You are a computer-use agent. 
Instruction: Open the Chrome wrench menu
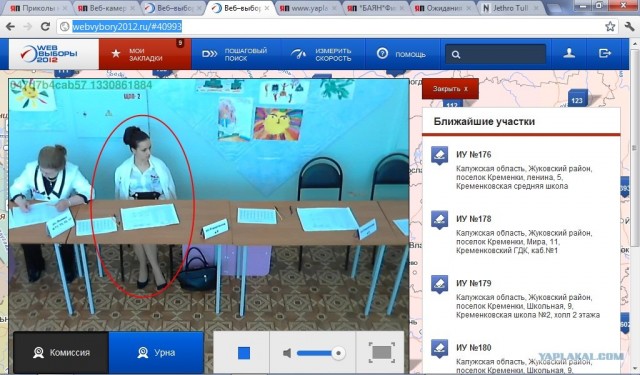click(629, 27)
